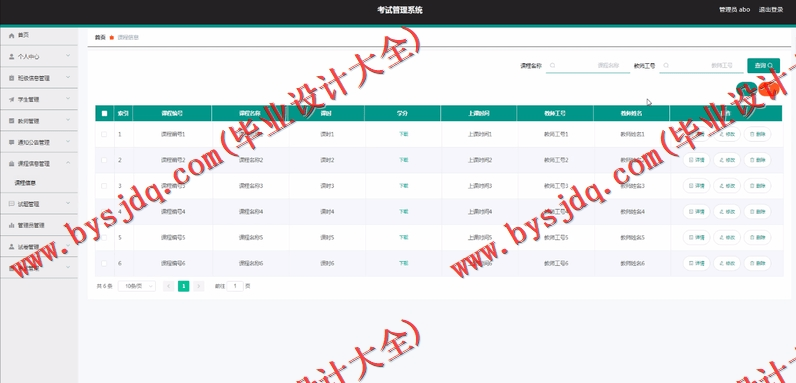Open 首页 in the sidebar
This screenshot has width=796, height=383.
[x=39, y=36]
